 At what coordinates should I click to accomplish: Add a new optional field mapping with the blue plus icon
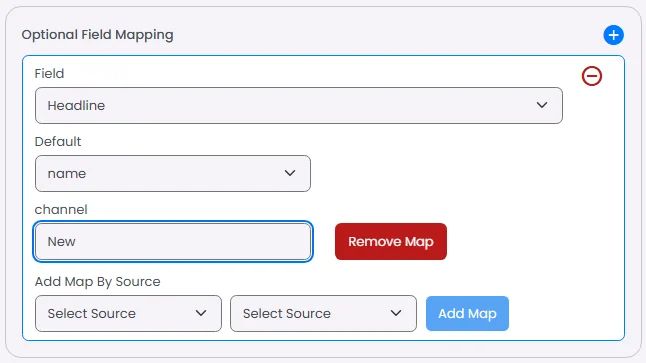point(613,35)
